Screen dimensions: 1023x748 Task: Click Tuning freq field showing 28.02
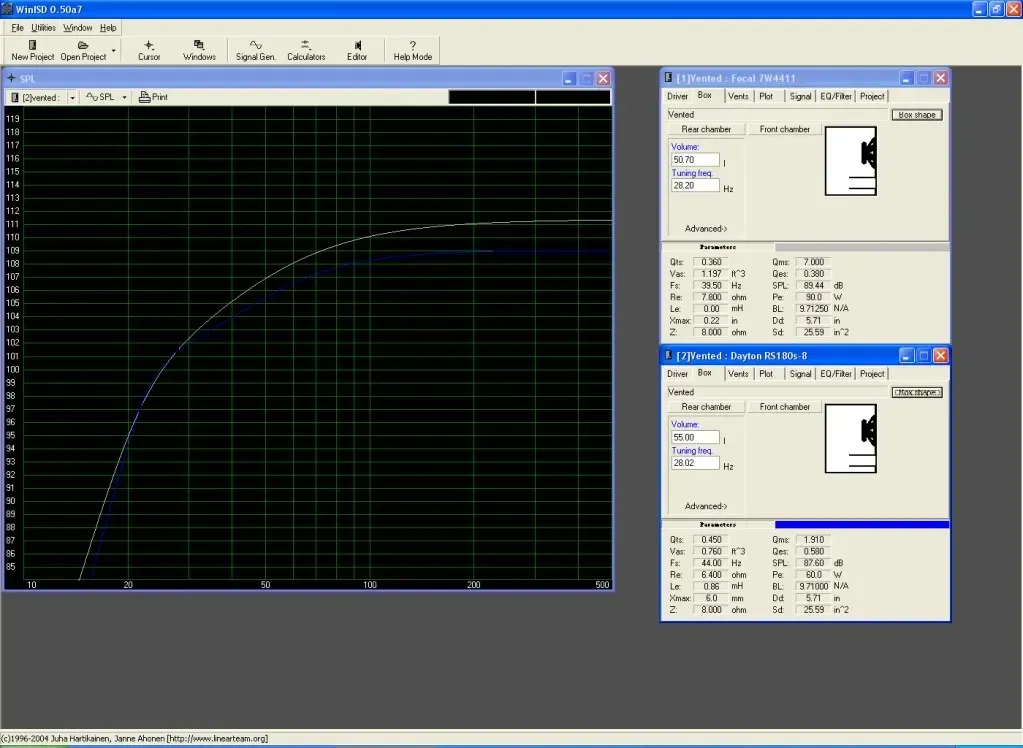695,463
